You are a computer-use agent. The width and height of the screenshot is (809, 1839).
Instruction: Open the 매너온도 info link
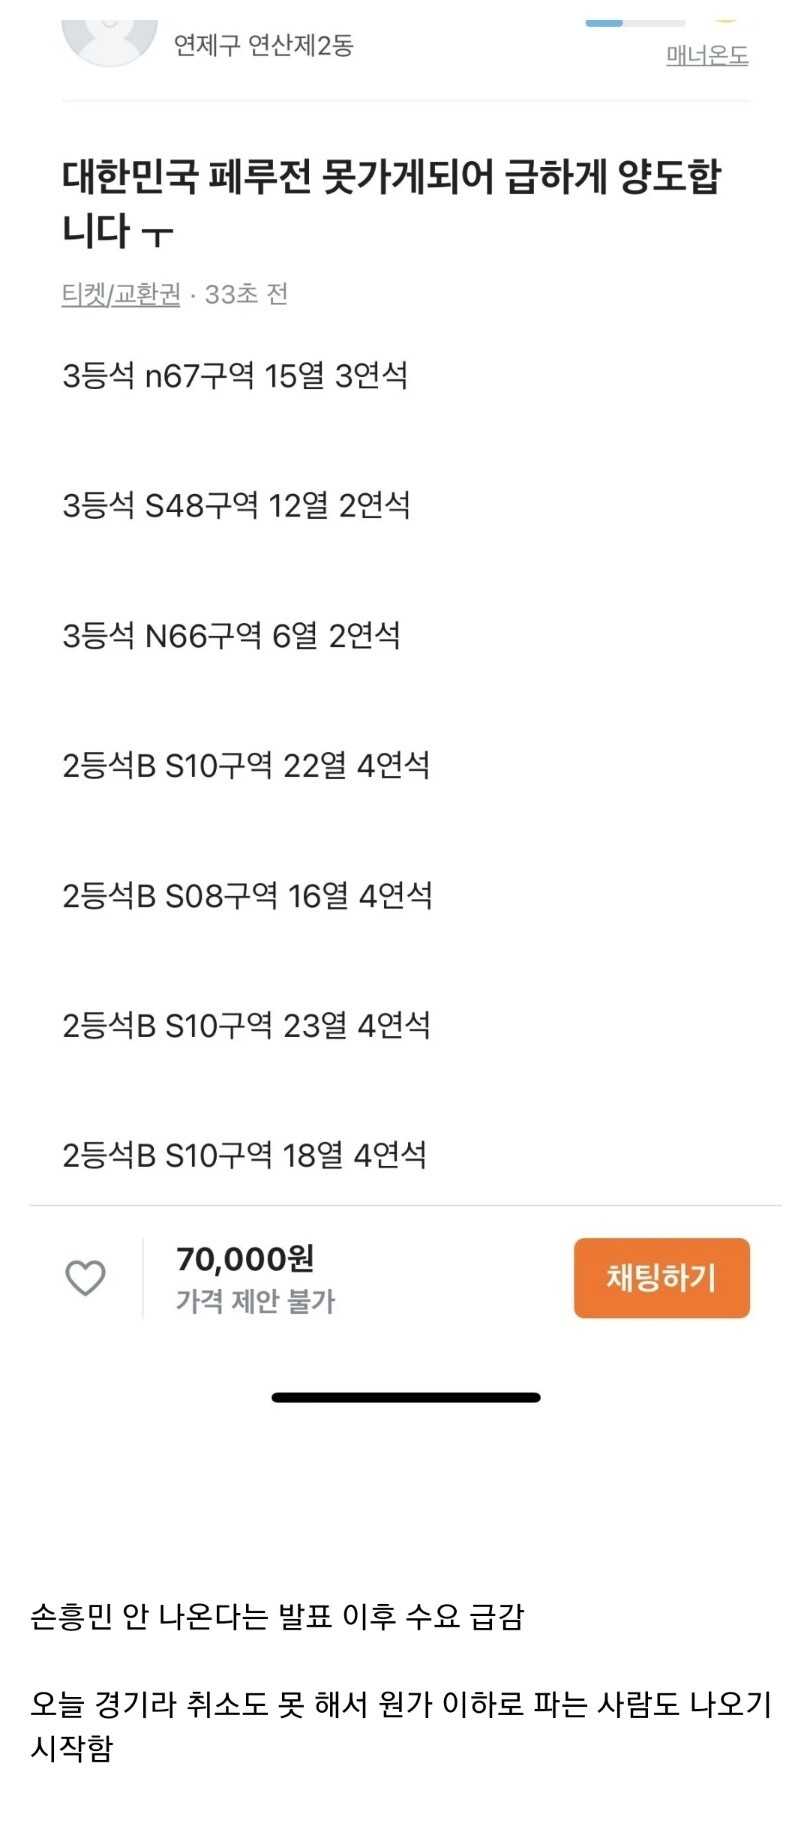coord(707,56)
